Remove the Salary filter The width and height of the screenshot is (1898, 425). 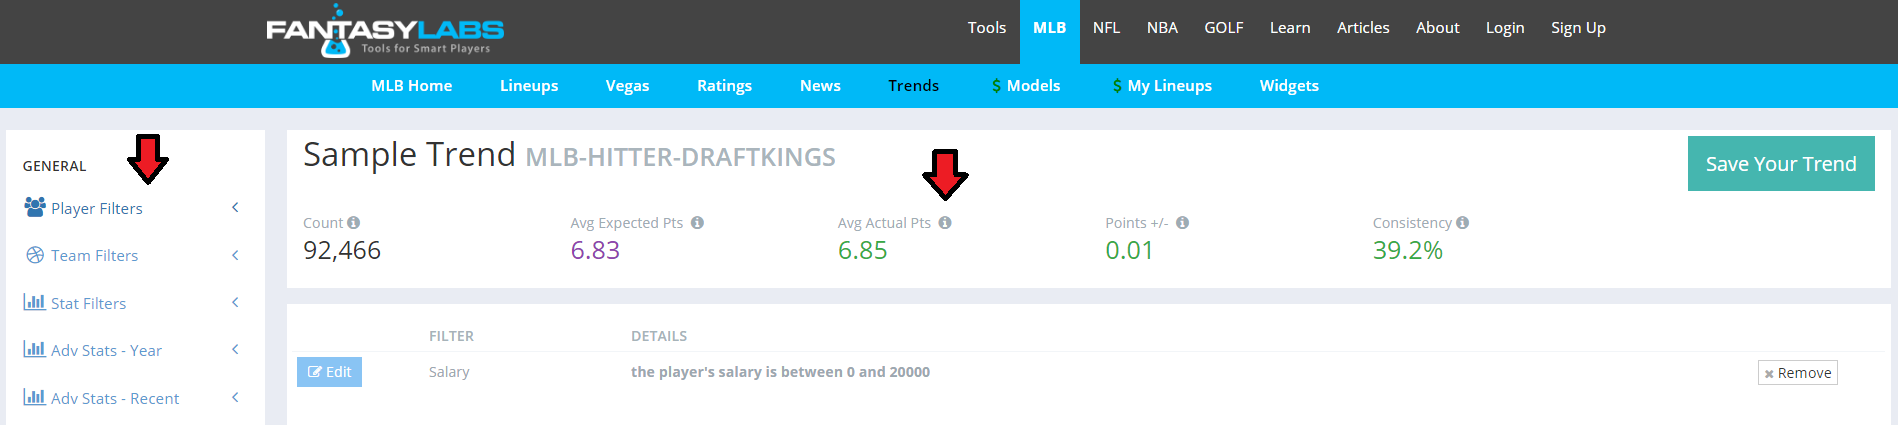pos(1798,373)
